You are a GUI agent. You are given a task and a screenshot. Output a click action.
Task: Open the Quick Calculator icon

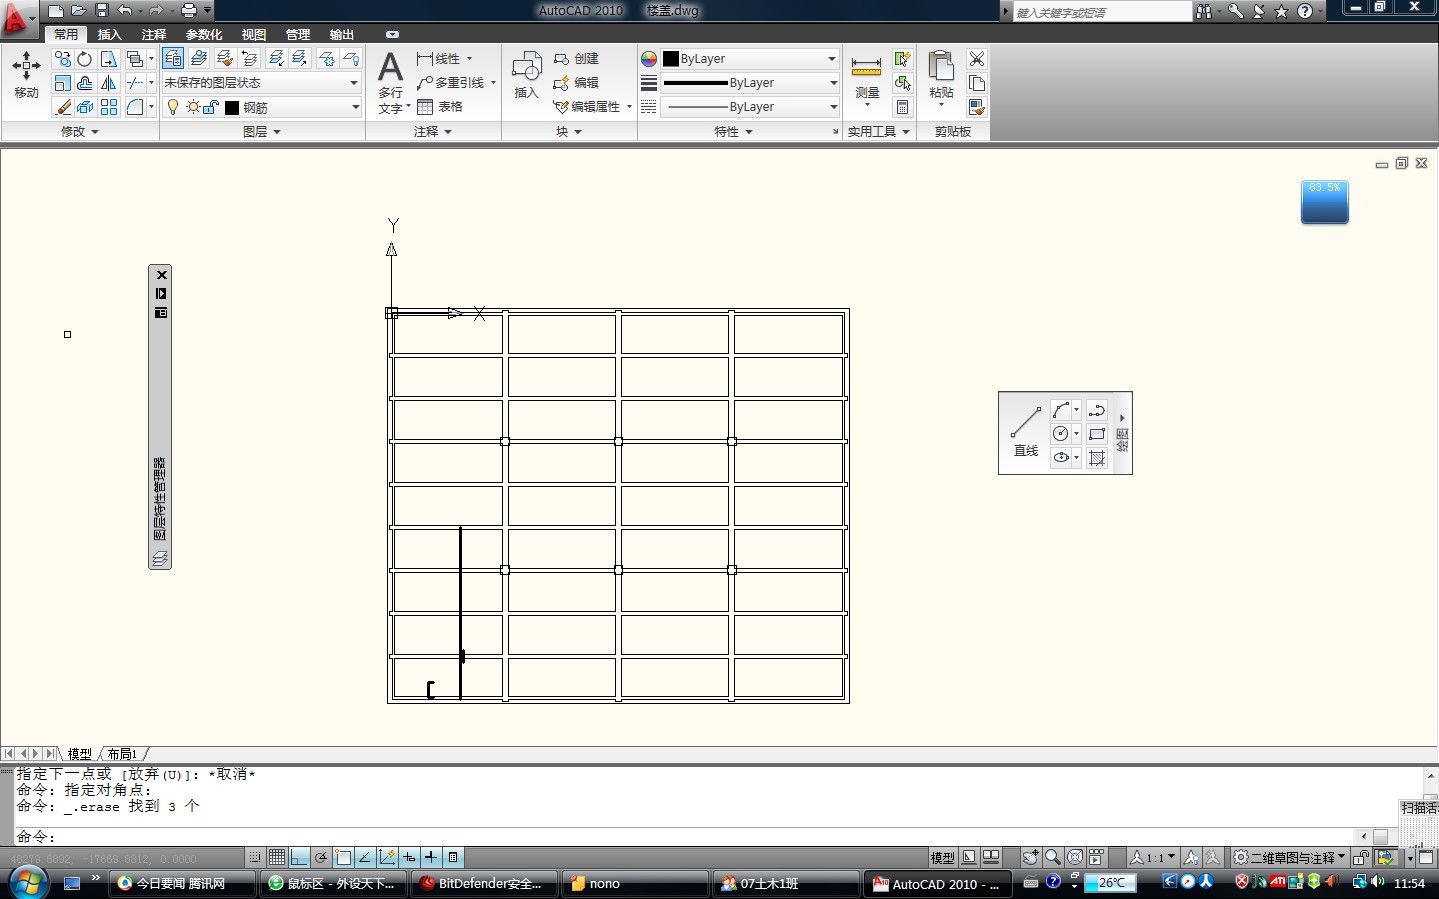[x=902, y=107]
